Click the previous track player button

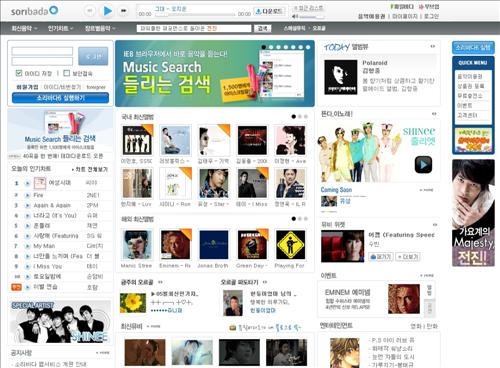click(89, 11)
